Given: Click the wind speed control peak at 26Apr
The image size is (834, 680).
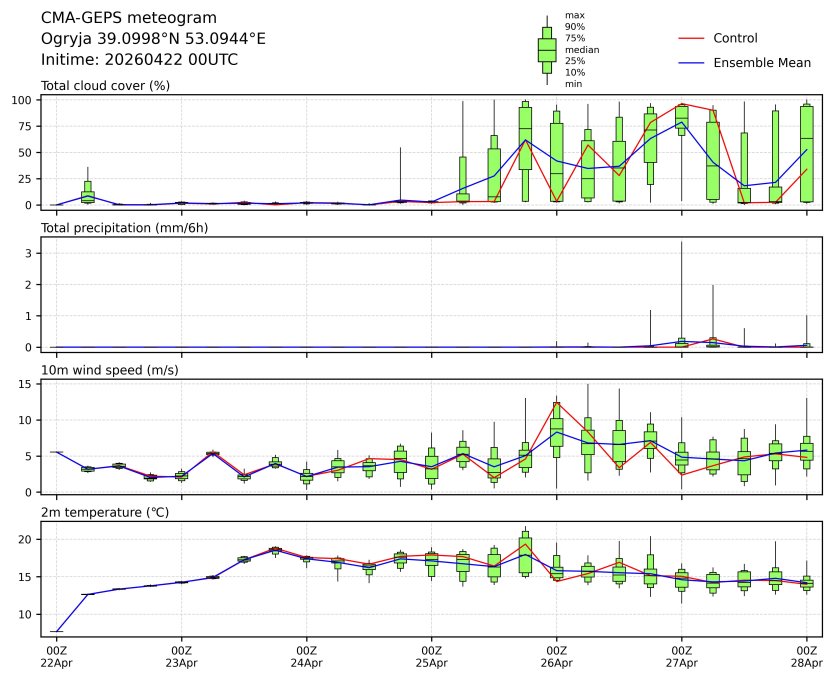Looking at the screenshot, I should tap(557, 403).
